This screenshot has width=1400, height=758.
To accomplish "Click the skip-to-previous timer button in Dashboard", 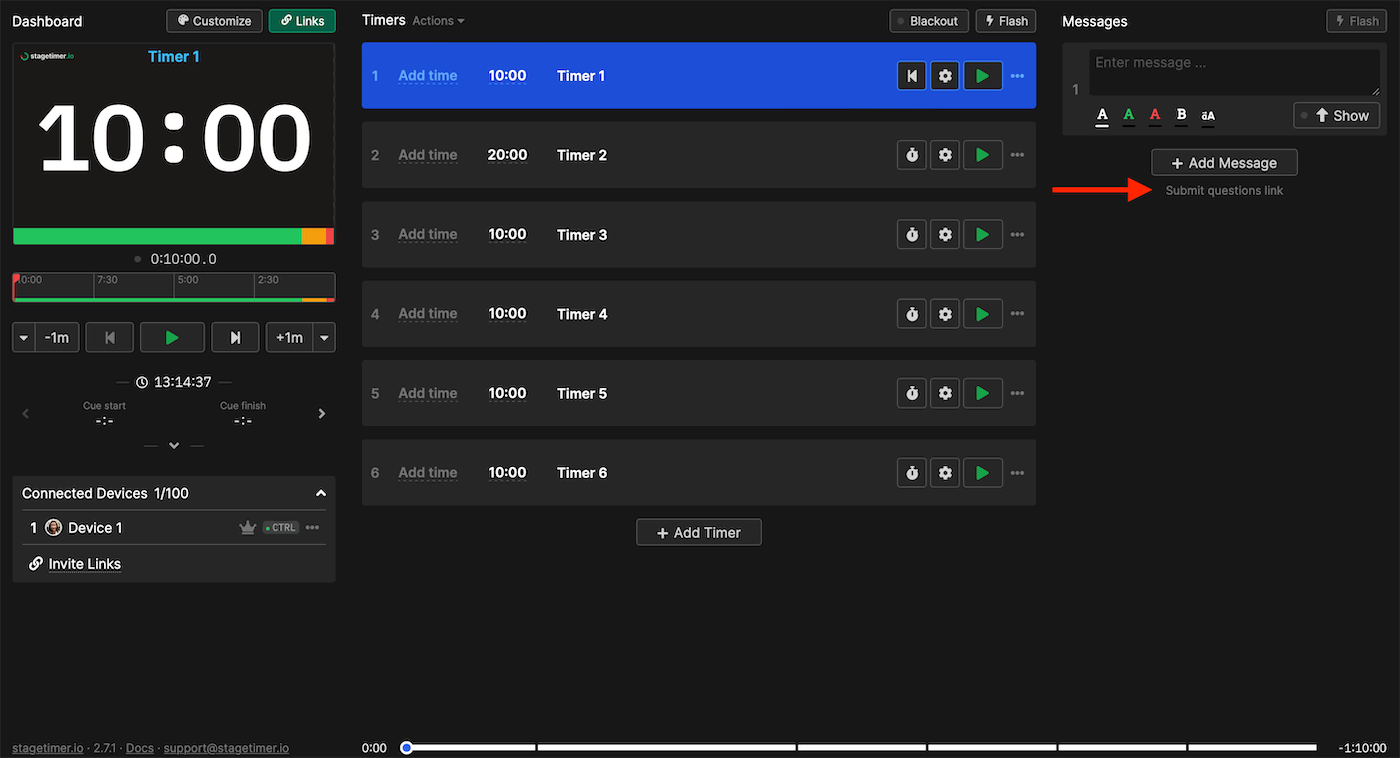I will 110,338.
